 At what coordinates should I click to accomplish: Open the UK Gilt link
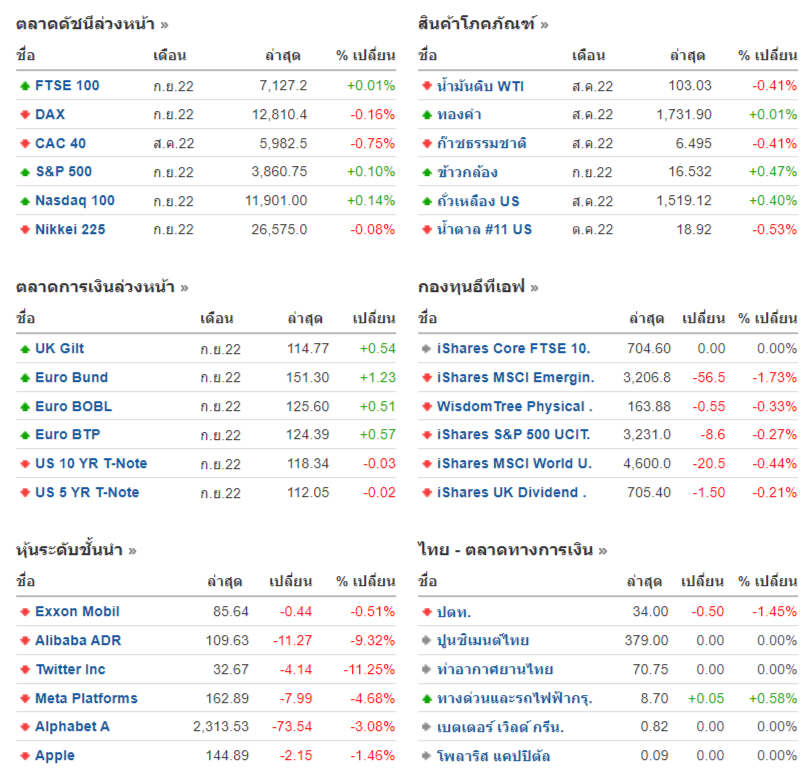point(59,349)
